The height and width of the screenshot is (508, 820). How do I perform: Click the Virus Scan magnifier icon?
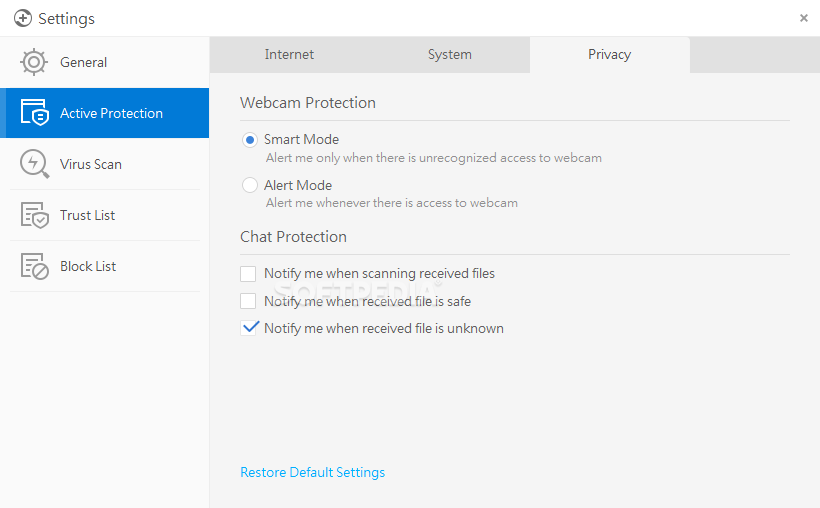coord(35,164)
